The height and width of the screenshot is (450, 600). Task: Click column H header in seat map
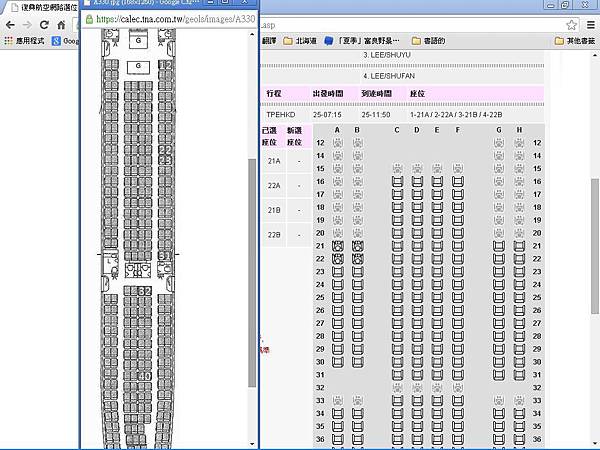pyautogui.click(x=519, y=130)
